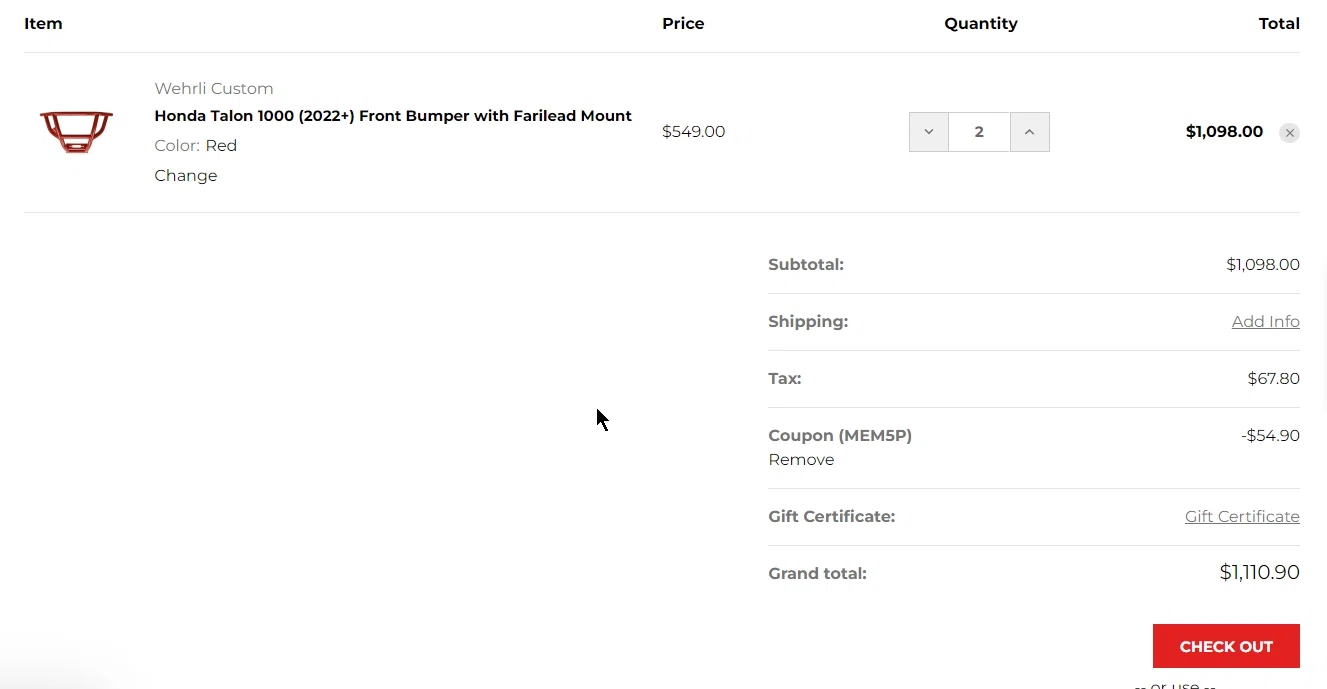Viewport: 1327px width, 689px height.
Task: Click the coupon discount -$54.90
Action: point(1270,436)
